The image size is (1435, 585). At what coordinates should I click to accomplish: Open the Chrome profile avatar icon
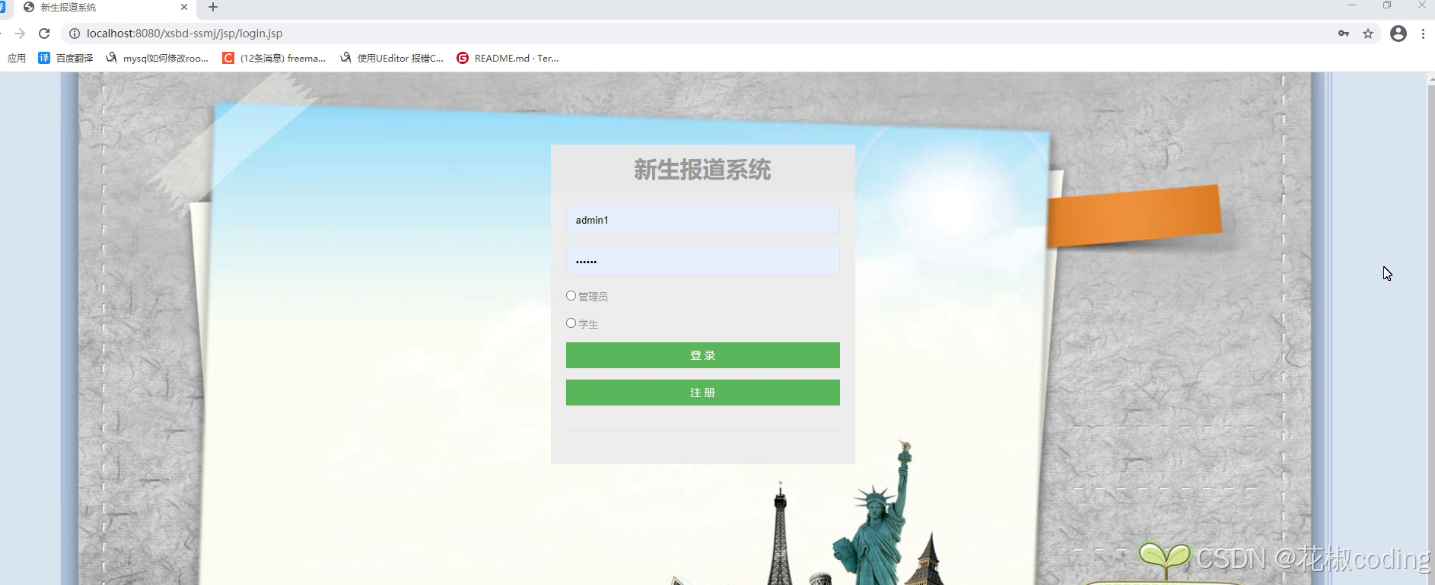pyautogui.click(x=1398, y=33)
